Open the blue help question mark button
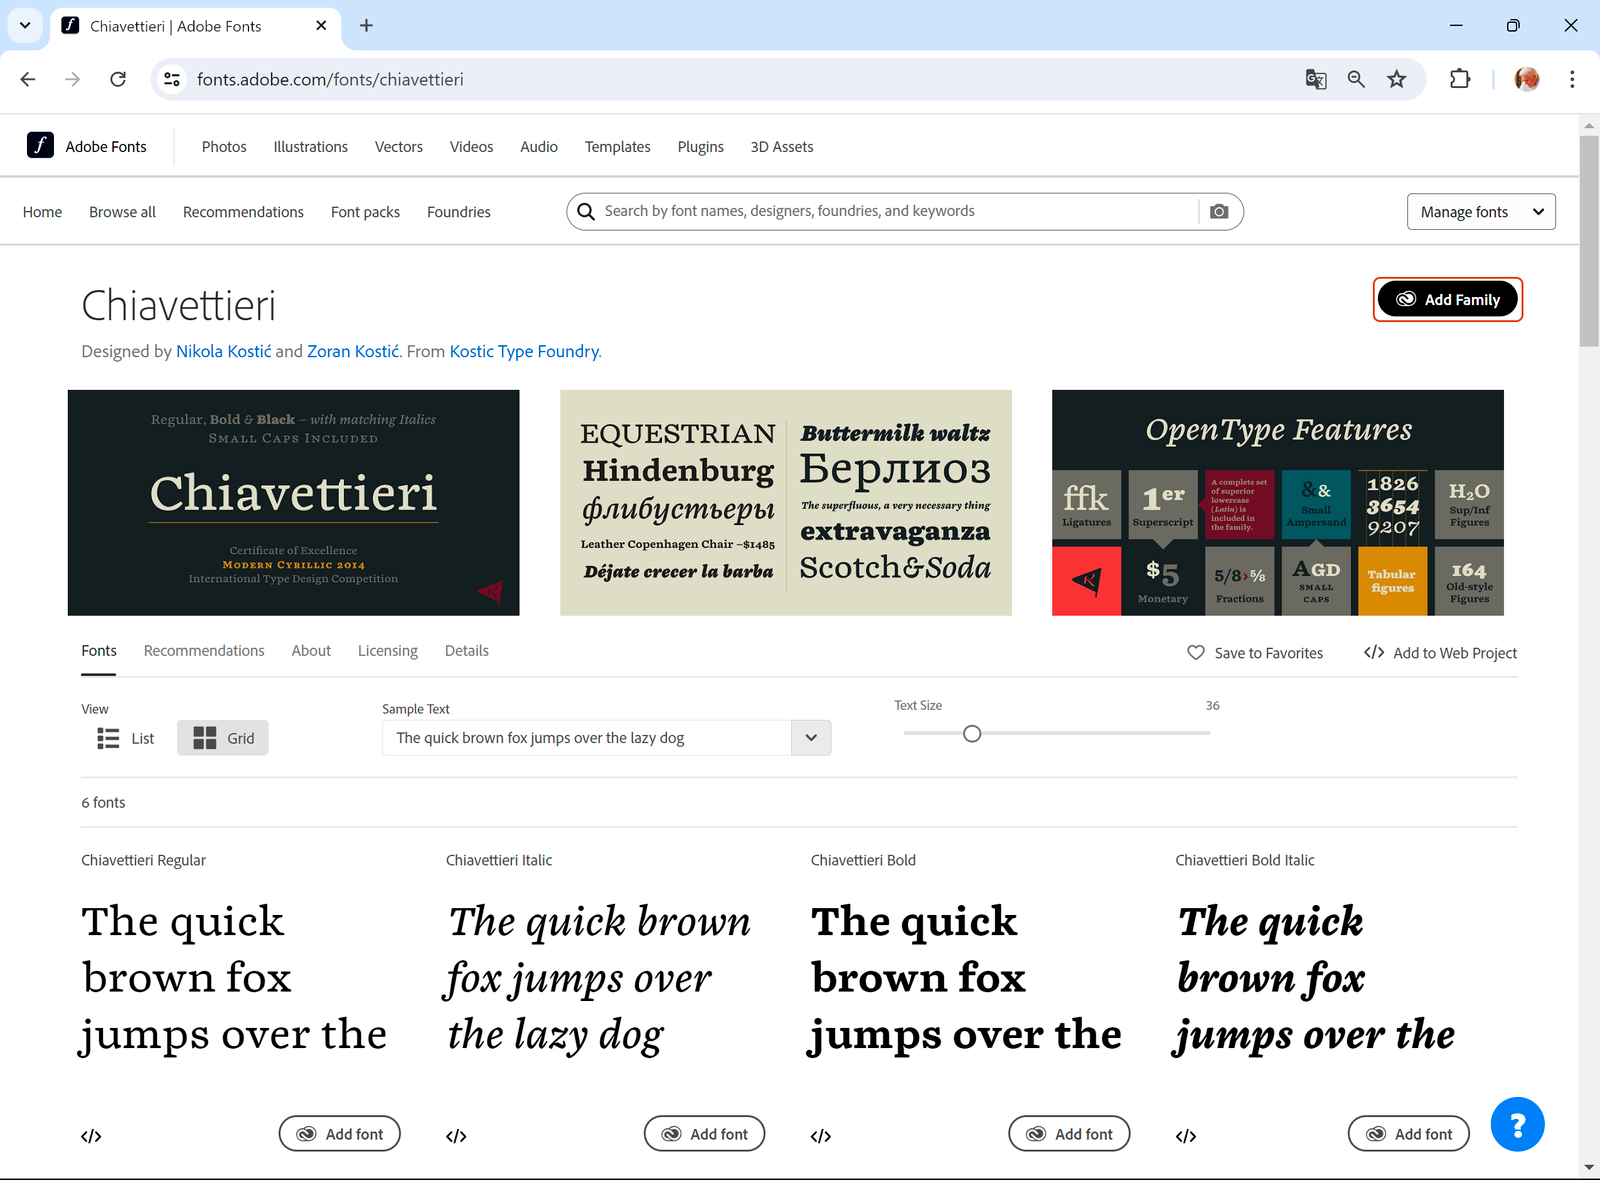 [1517, 1125]
